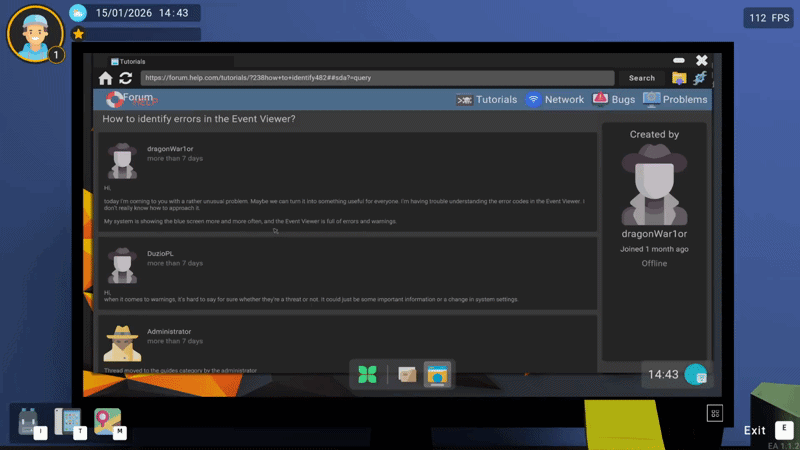
Task: Click the Exit button
Action: 755,430
